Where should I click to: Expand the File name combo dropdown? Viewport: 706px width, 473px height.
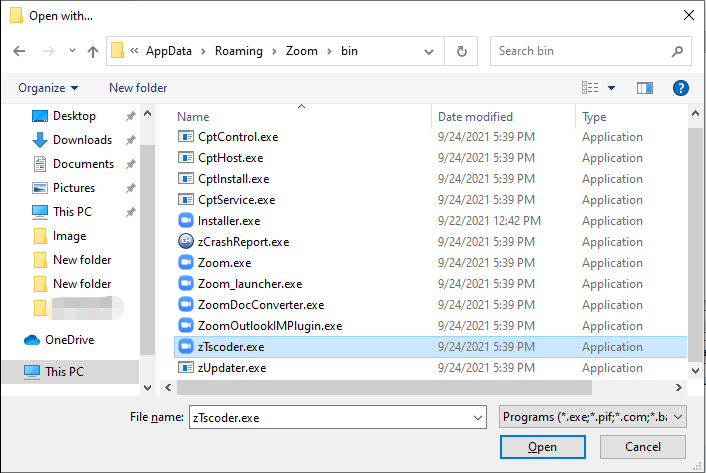(478, 418)
